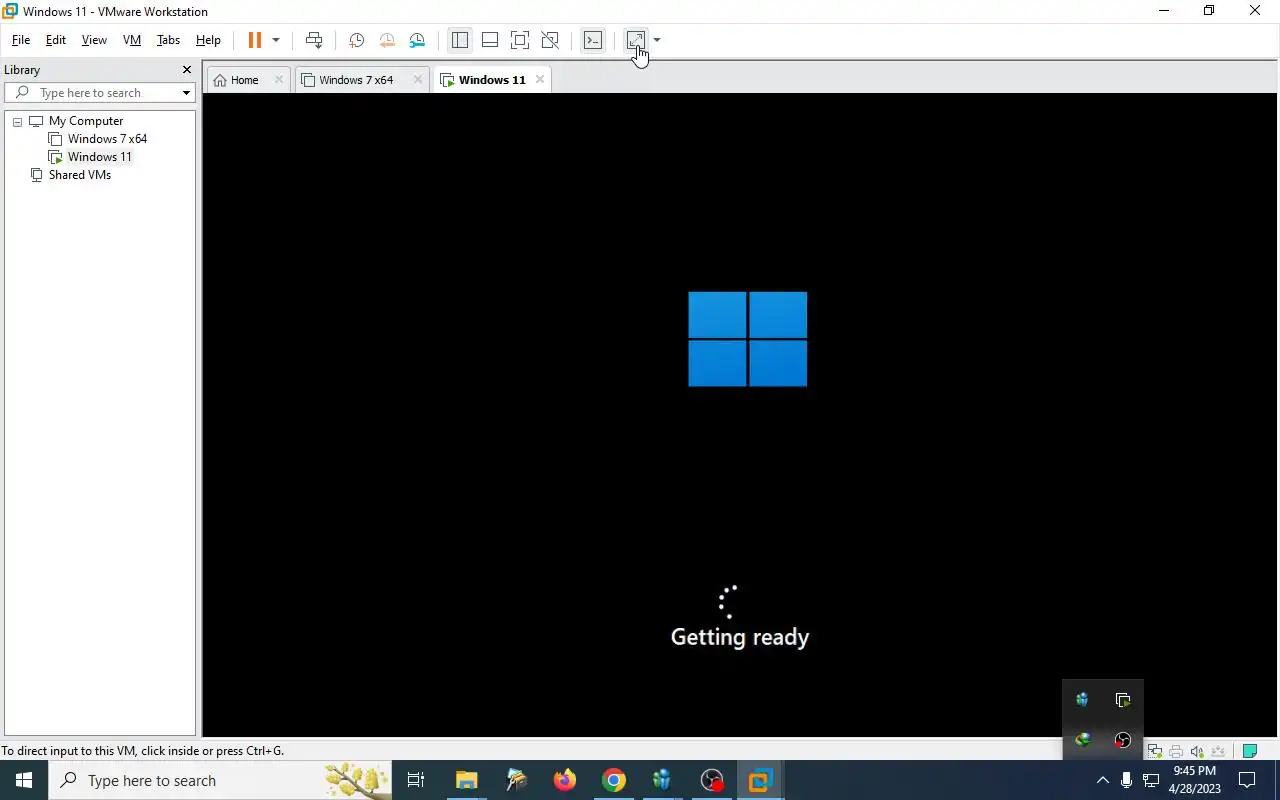Screen dimensions: 1280x800
Task: Click the VMware tray icon in overflow
Action: 1123,700
